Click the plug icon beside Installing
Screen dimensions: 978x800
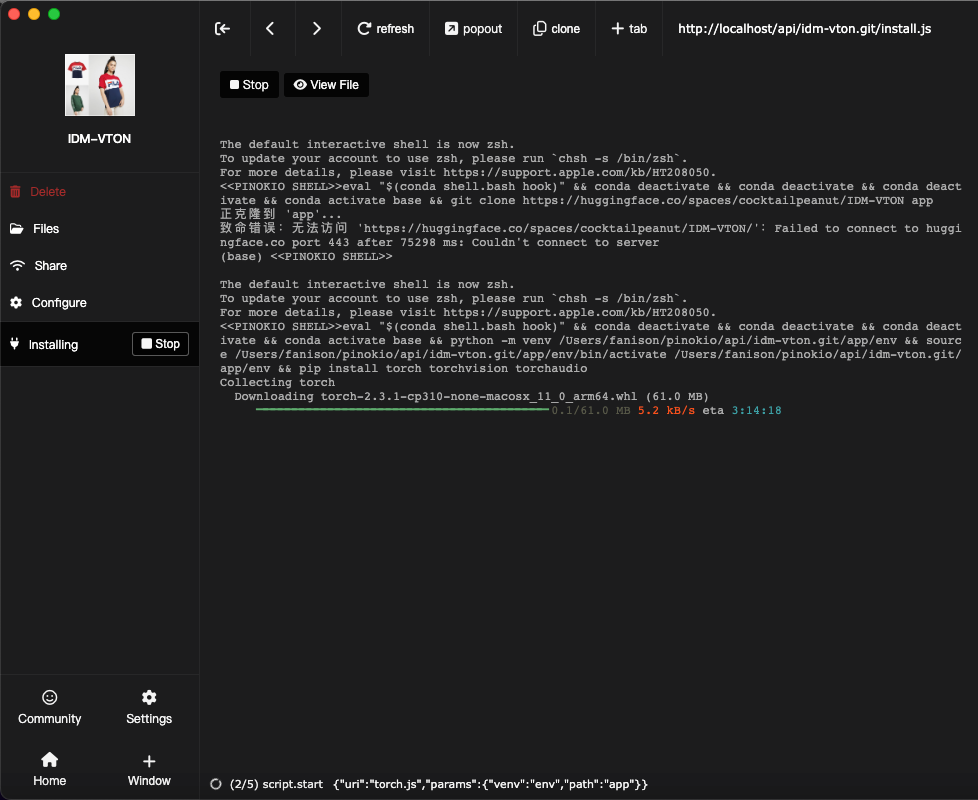[14, 344]
